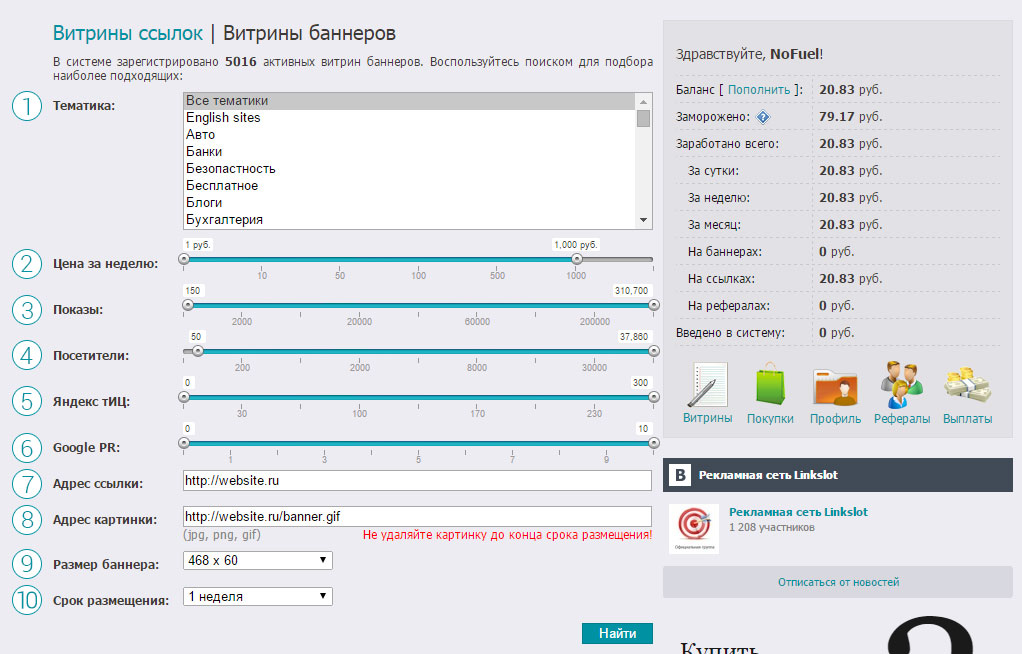The image size is (1022, 654).
Task: Expand the Срок размещения dropdown
Action: click(x=257, y=597)
